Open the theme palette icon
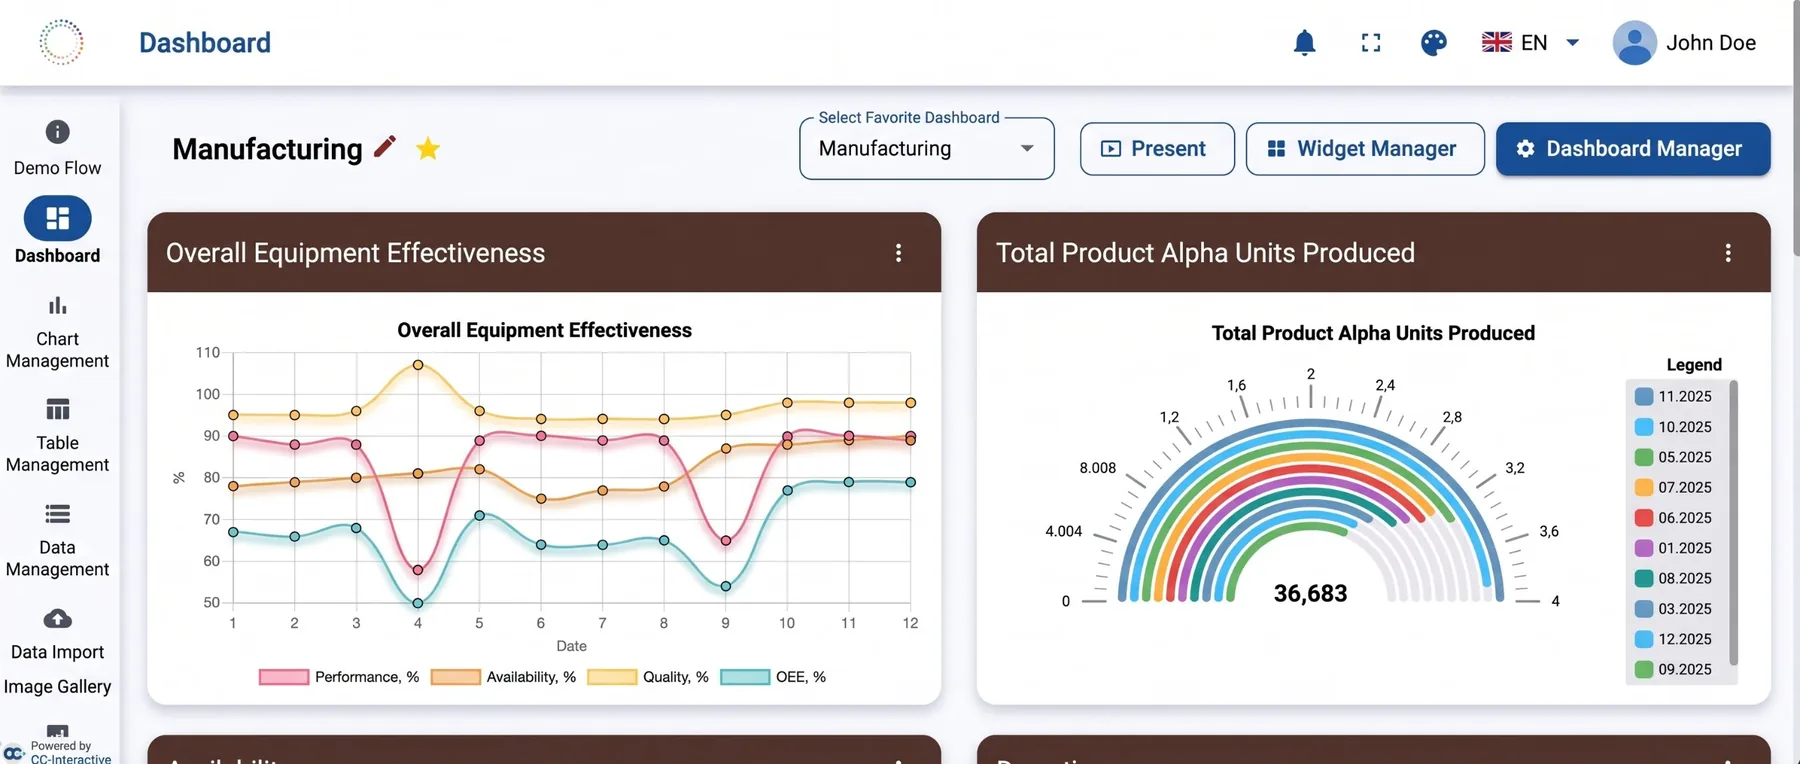 pos(1434,43)
